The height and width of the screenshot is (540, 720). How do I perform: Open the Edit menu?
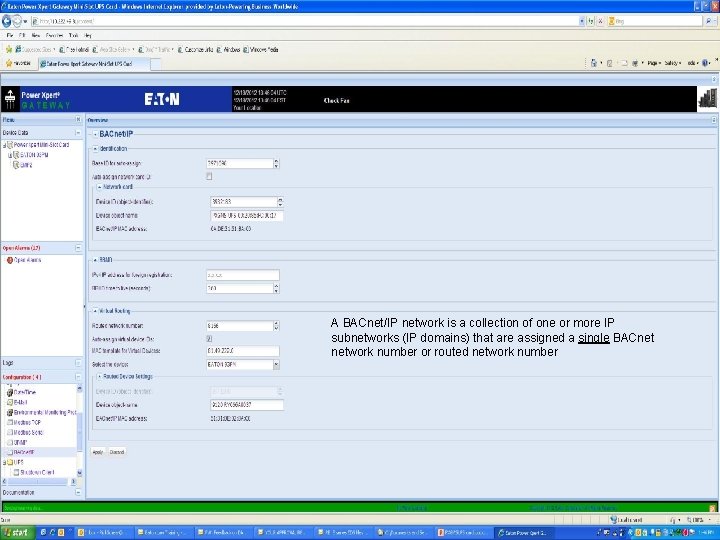tap(22, 35)
